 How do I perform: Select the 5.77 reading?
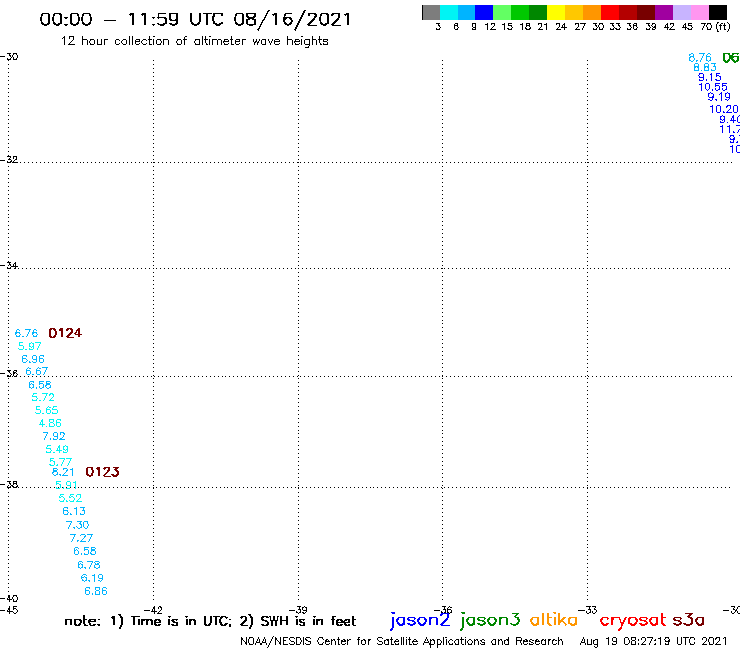click(60, 462)
